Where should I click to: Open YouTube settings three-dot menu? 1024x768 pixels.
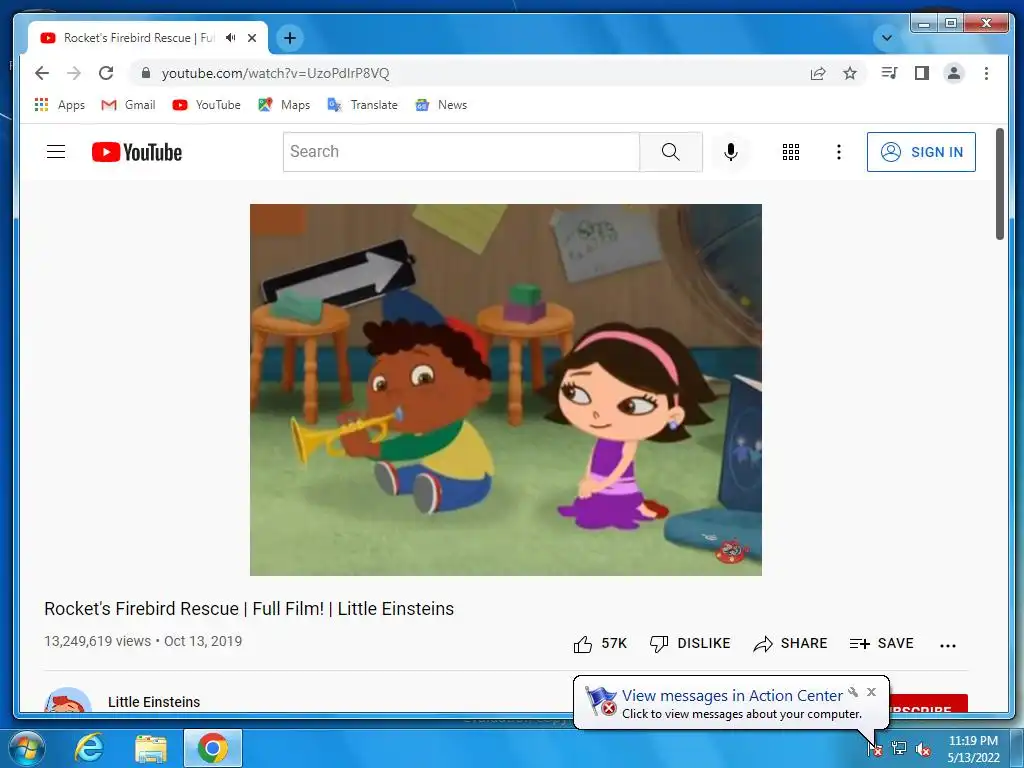839,152
